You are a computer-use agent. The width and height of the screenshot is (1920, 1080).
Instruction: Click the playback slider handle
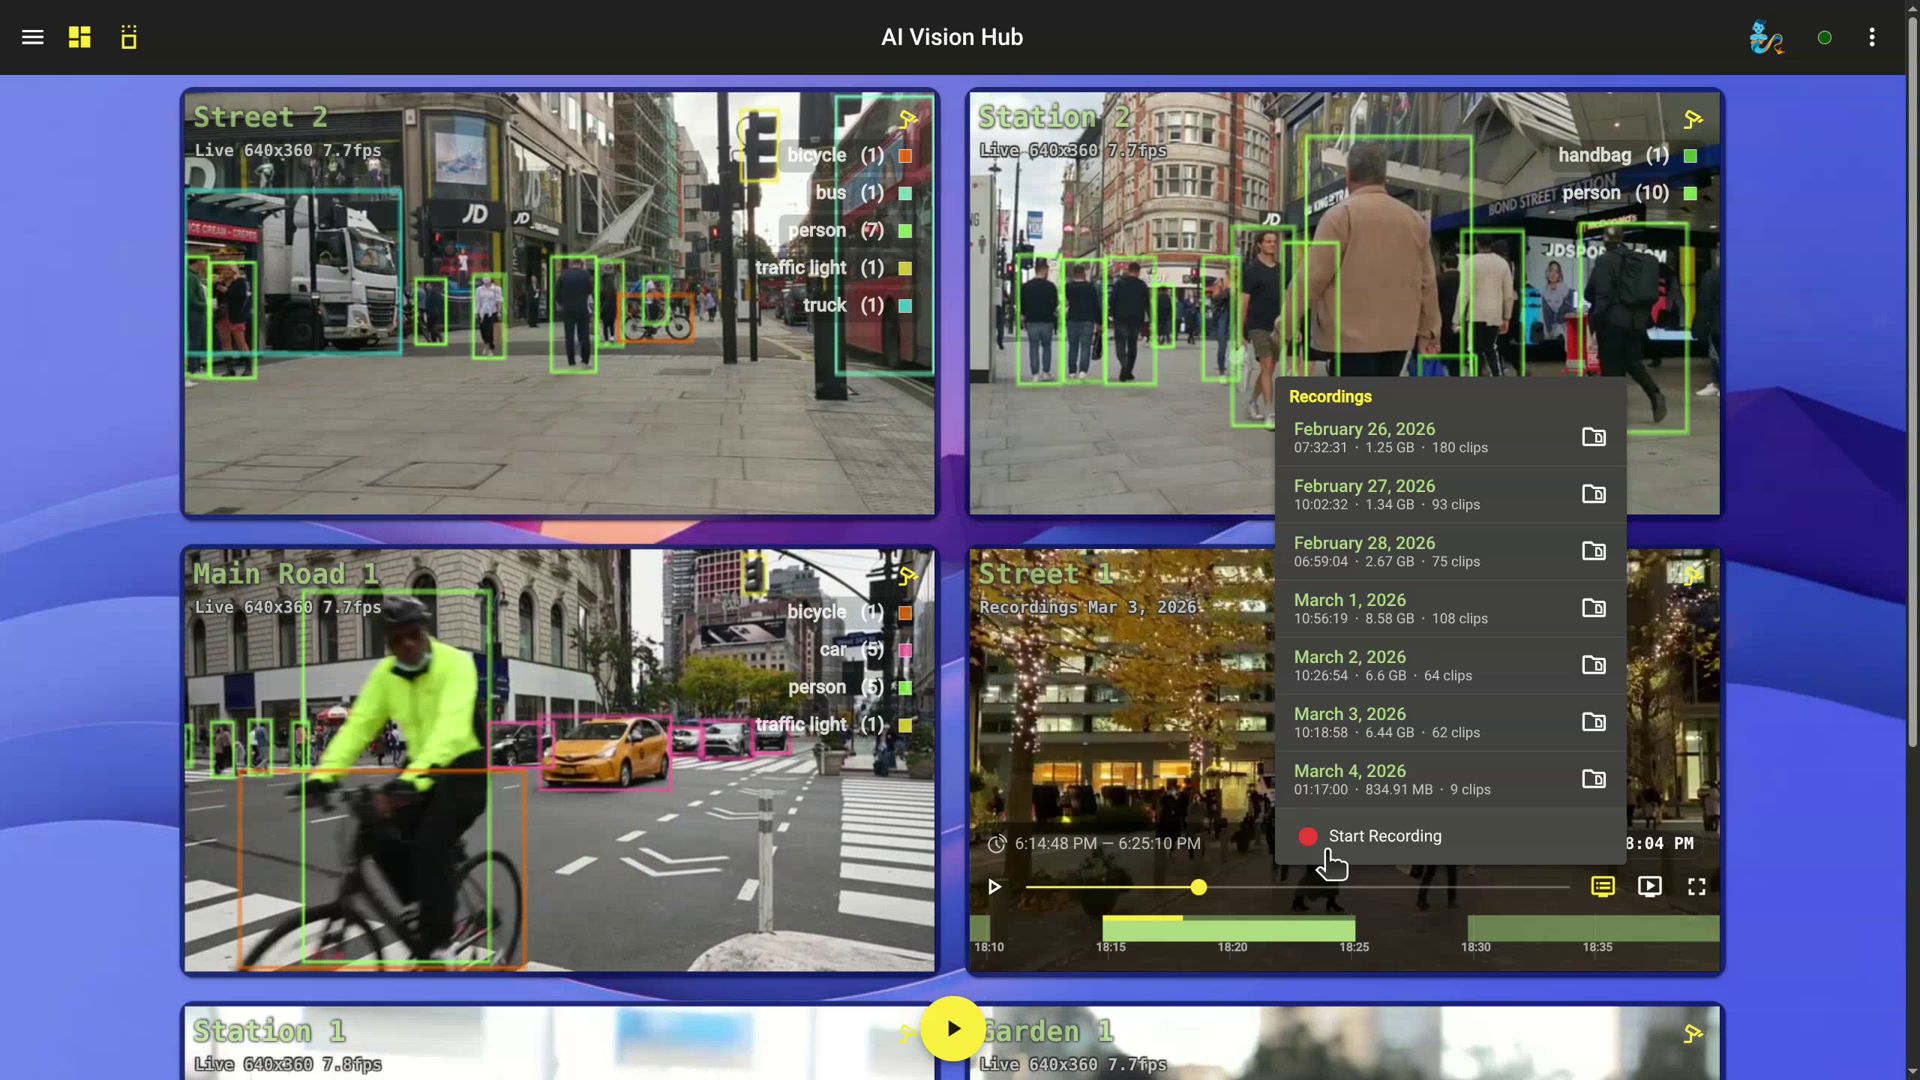tap(1198, 887)
